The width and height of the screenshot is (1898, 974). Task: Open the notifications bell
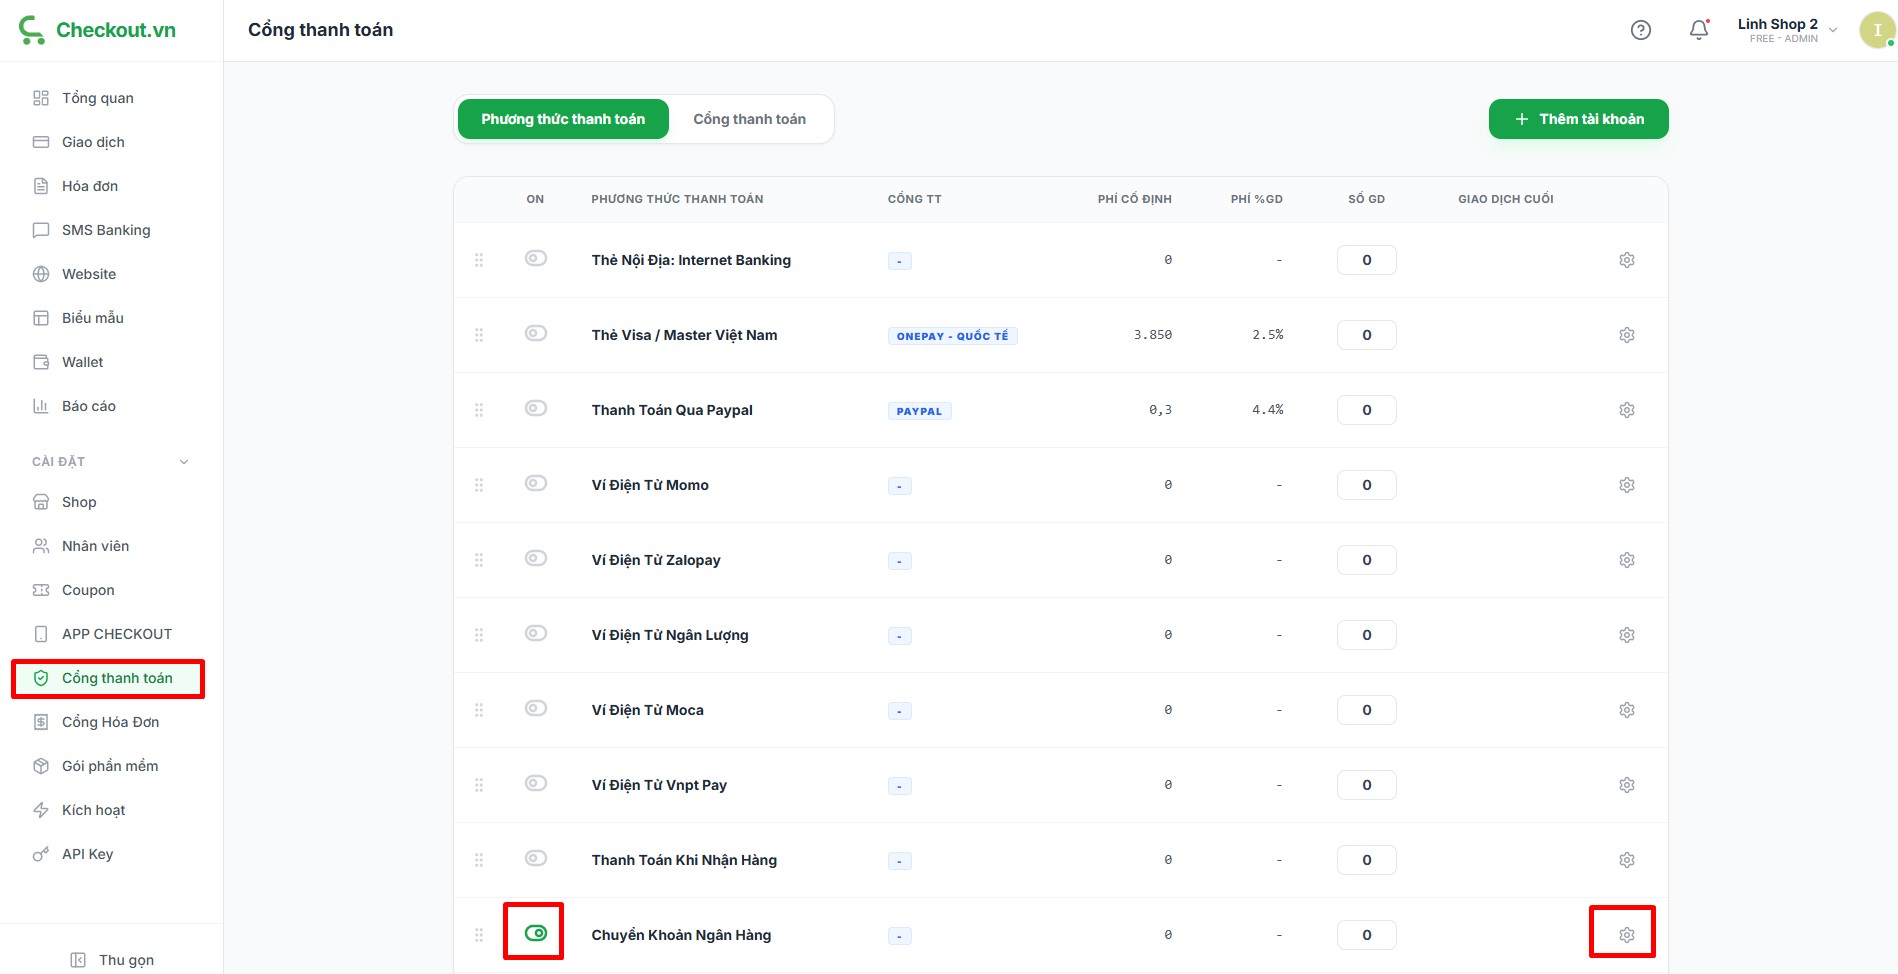tap(1699, 30)
